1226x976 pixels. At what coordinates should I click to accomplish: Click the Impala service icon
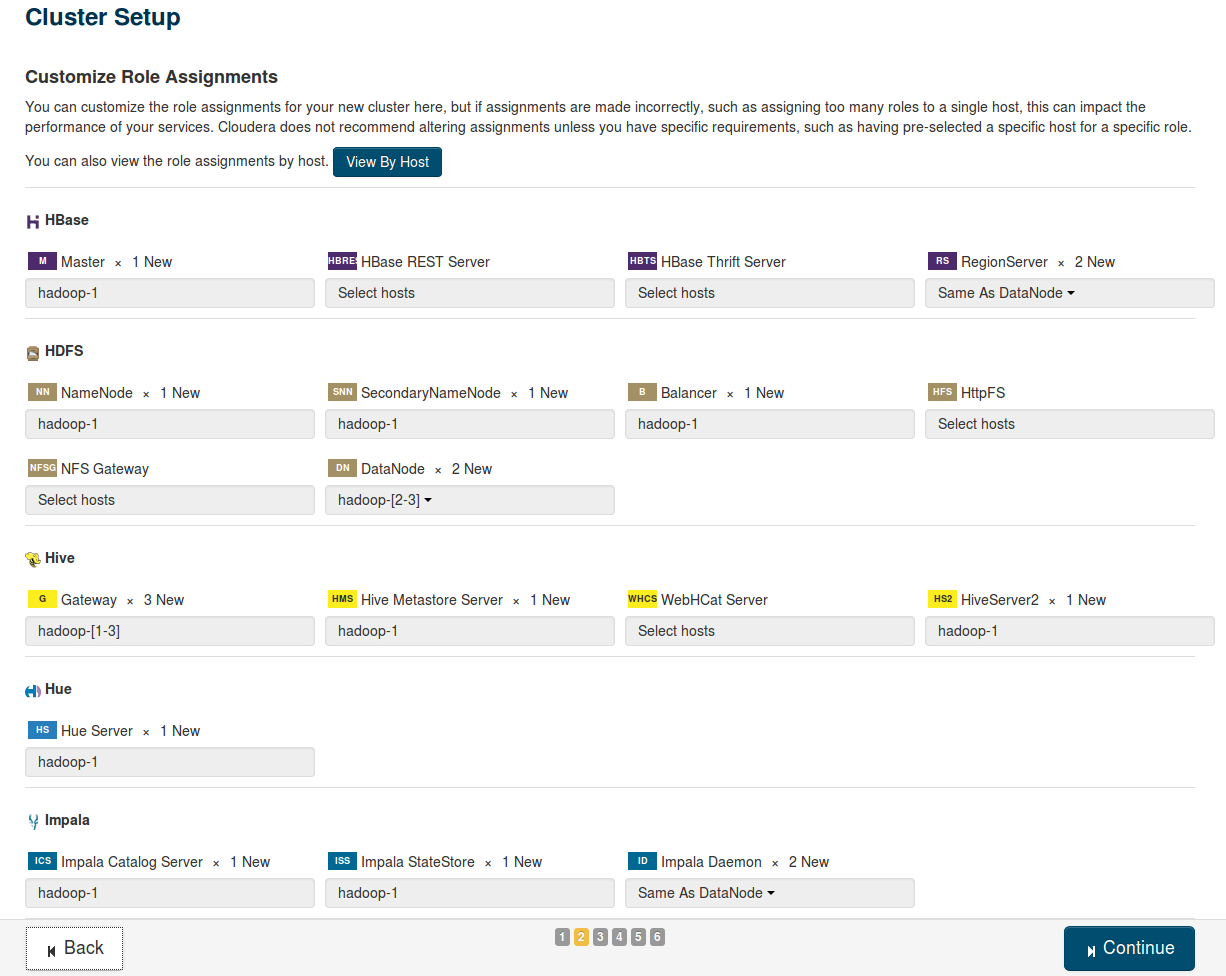33,821
